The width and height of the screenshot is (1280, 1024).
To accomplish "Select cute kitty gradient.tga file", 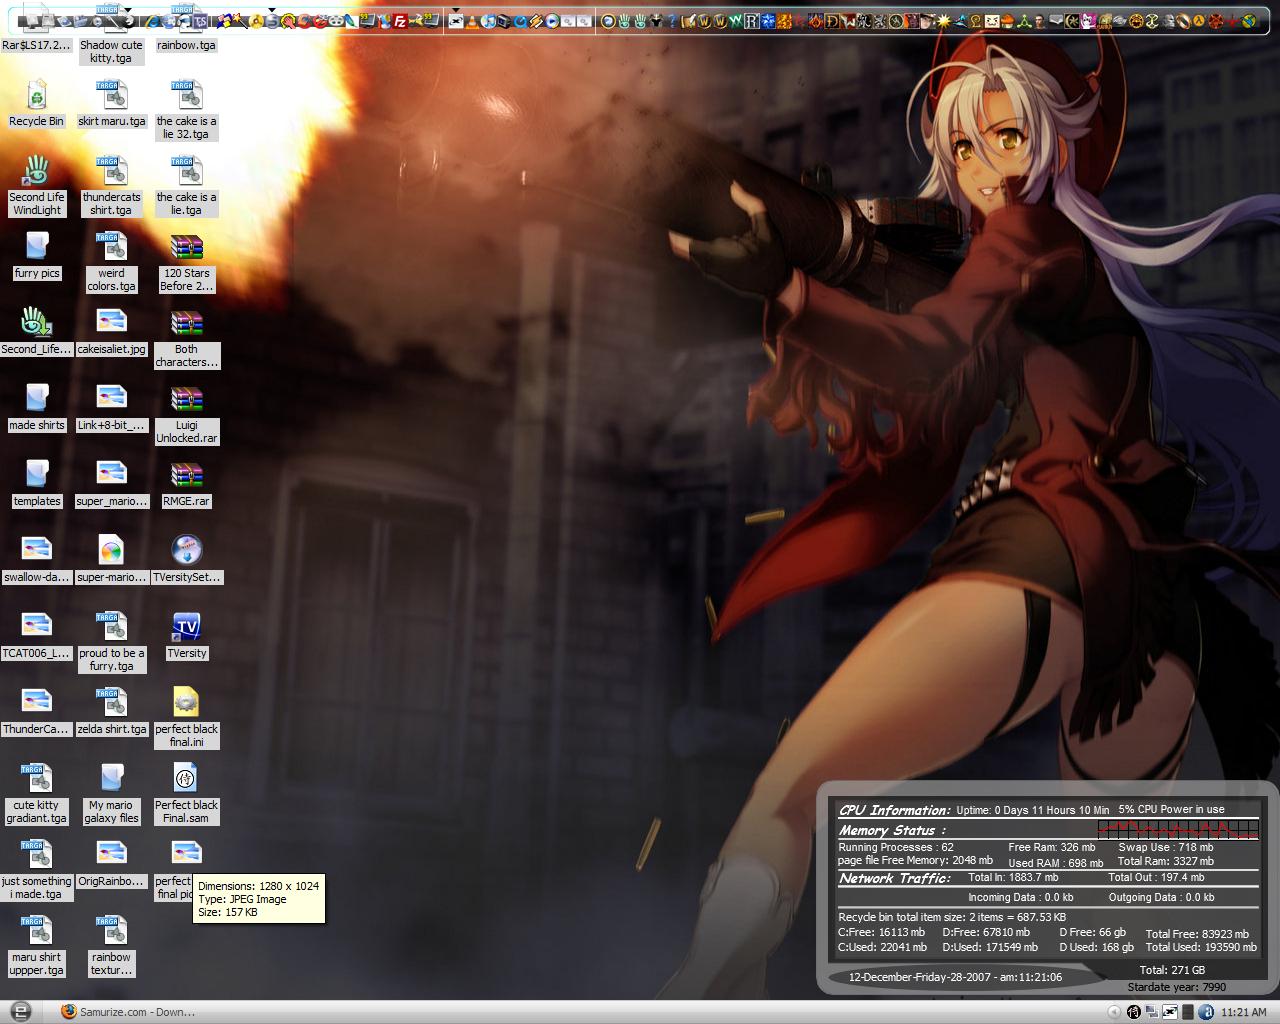I will click(37, 793).
